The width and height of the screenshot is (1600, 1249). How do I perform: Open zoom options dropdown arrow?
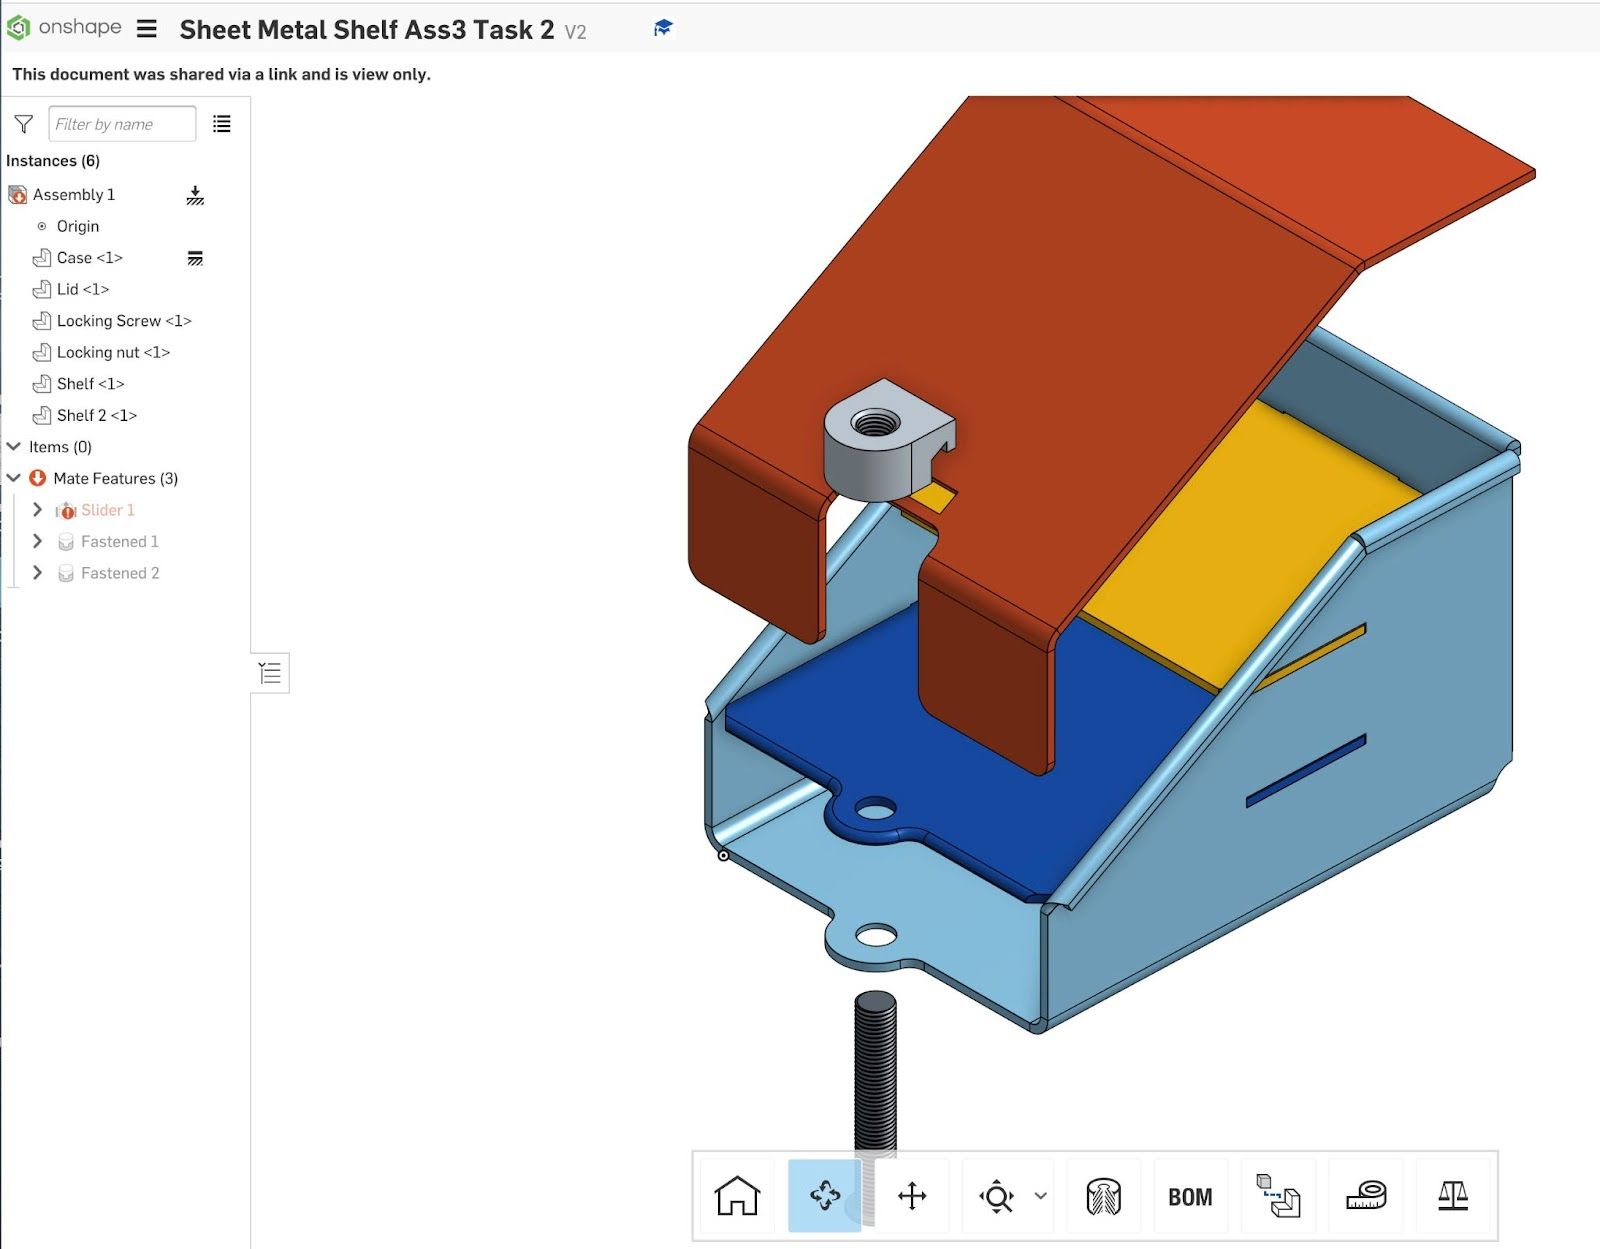click(1041, 1196)
